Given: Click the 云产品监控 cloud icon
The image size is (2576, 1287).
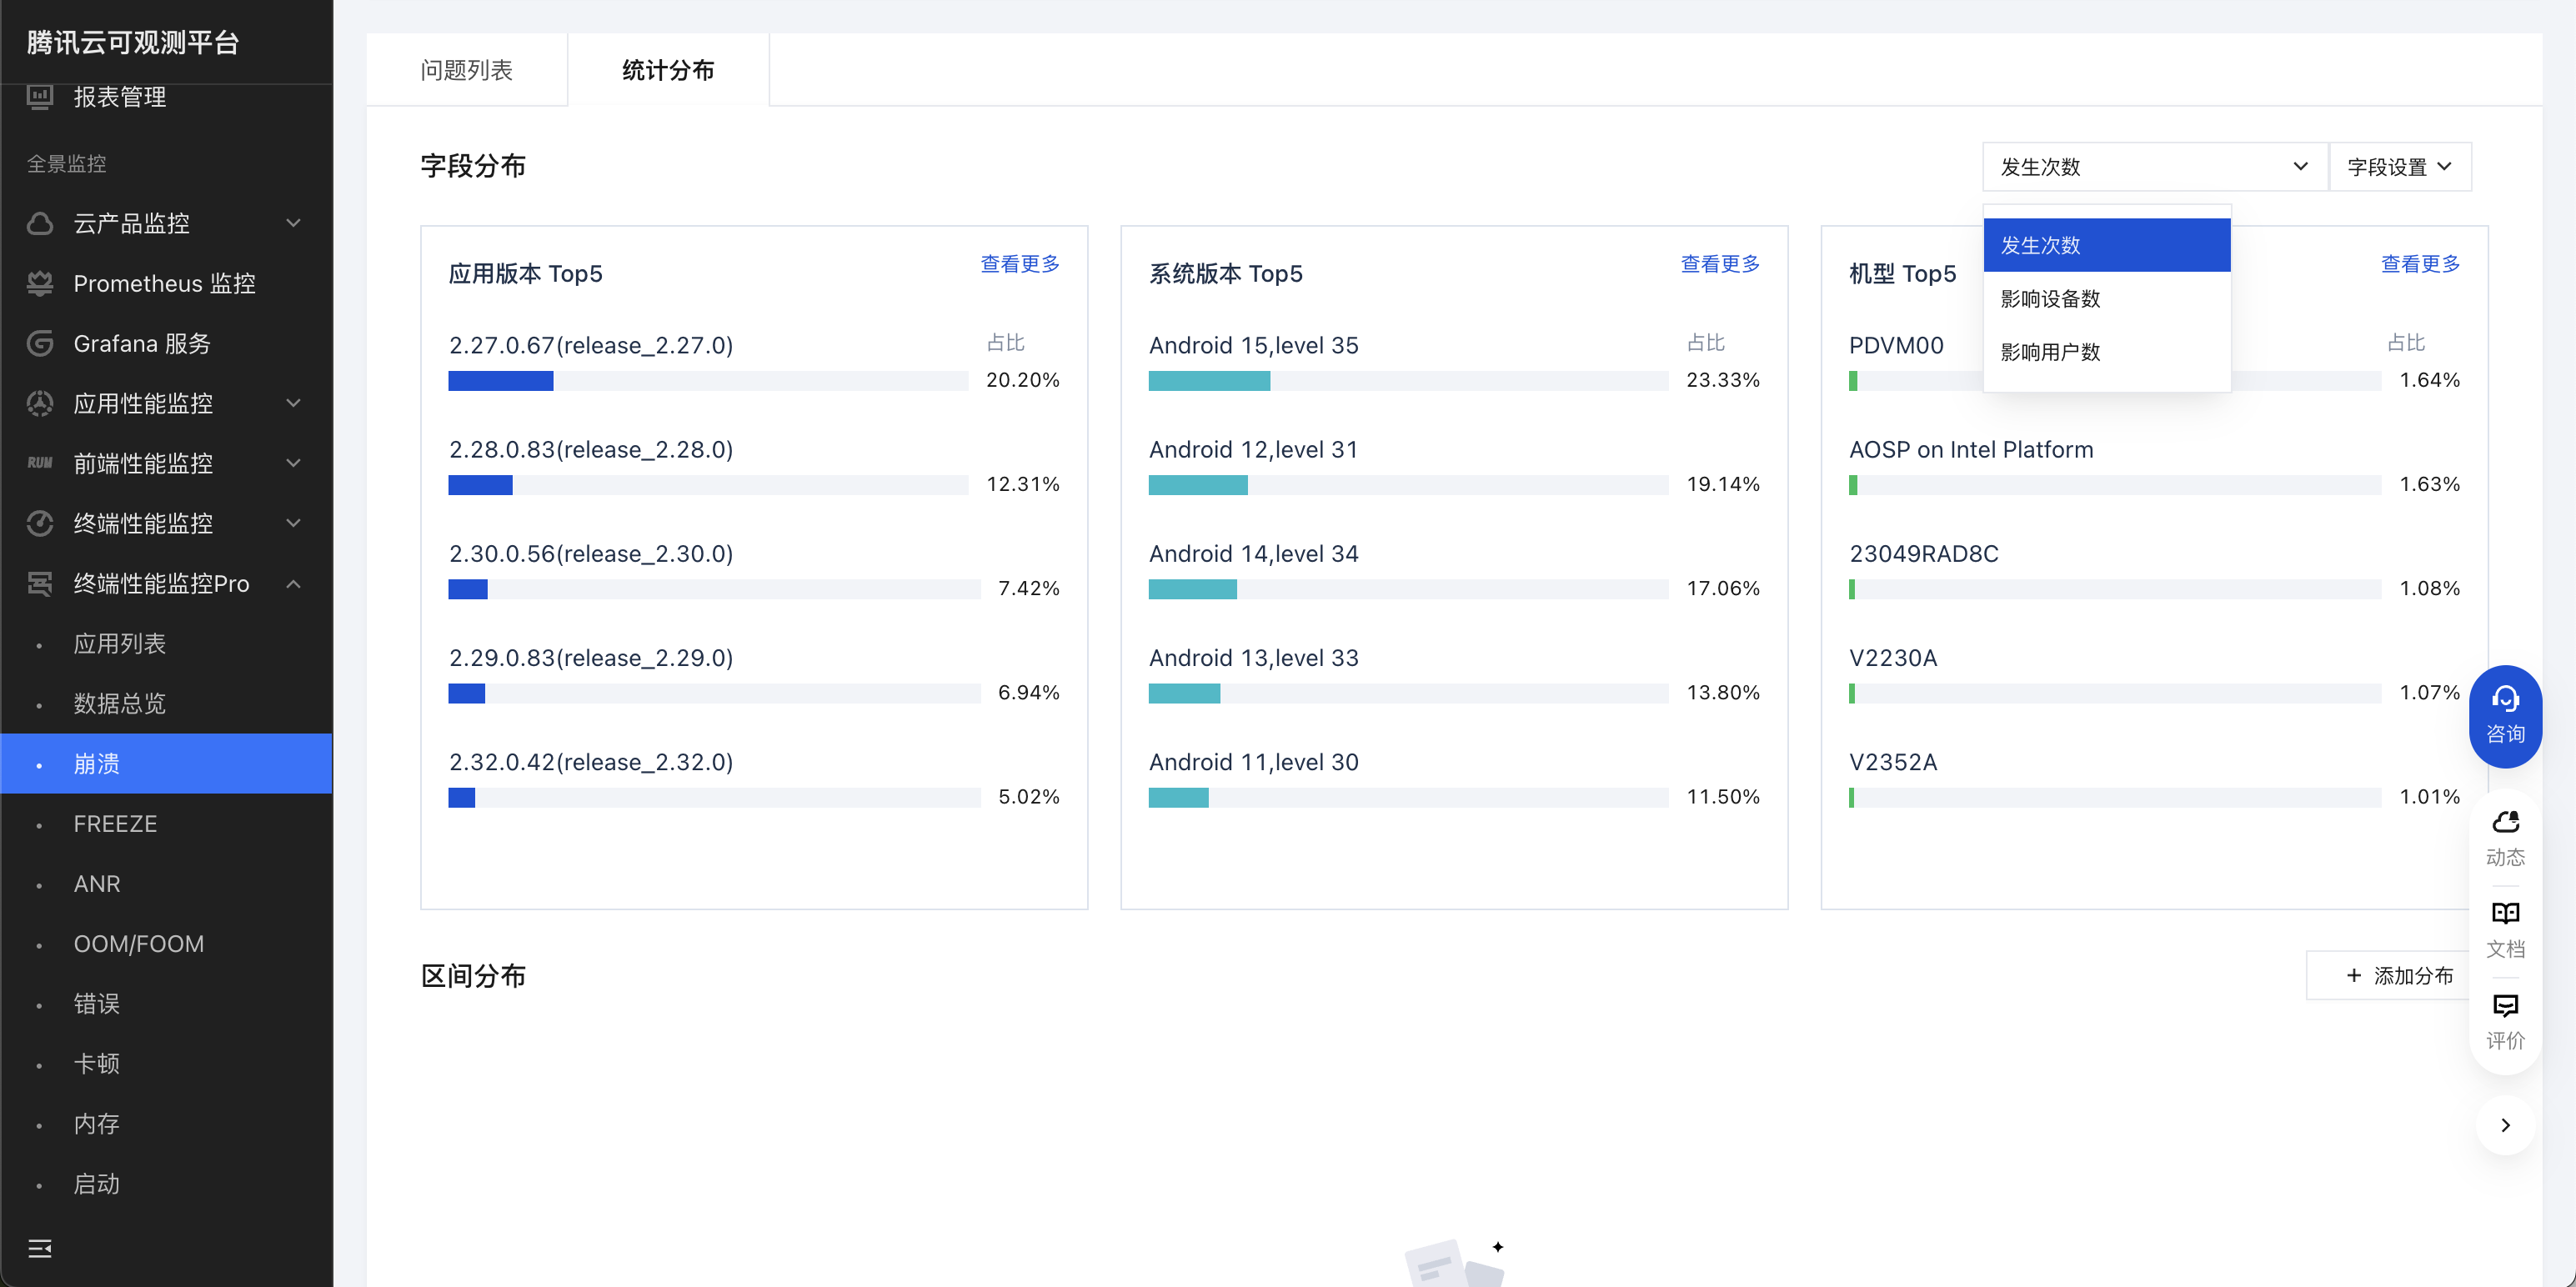Looking at the screenshot, I should coord(40,223).
